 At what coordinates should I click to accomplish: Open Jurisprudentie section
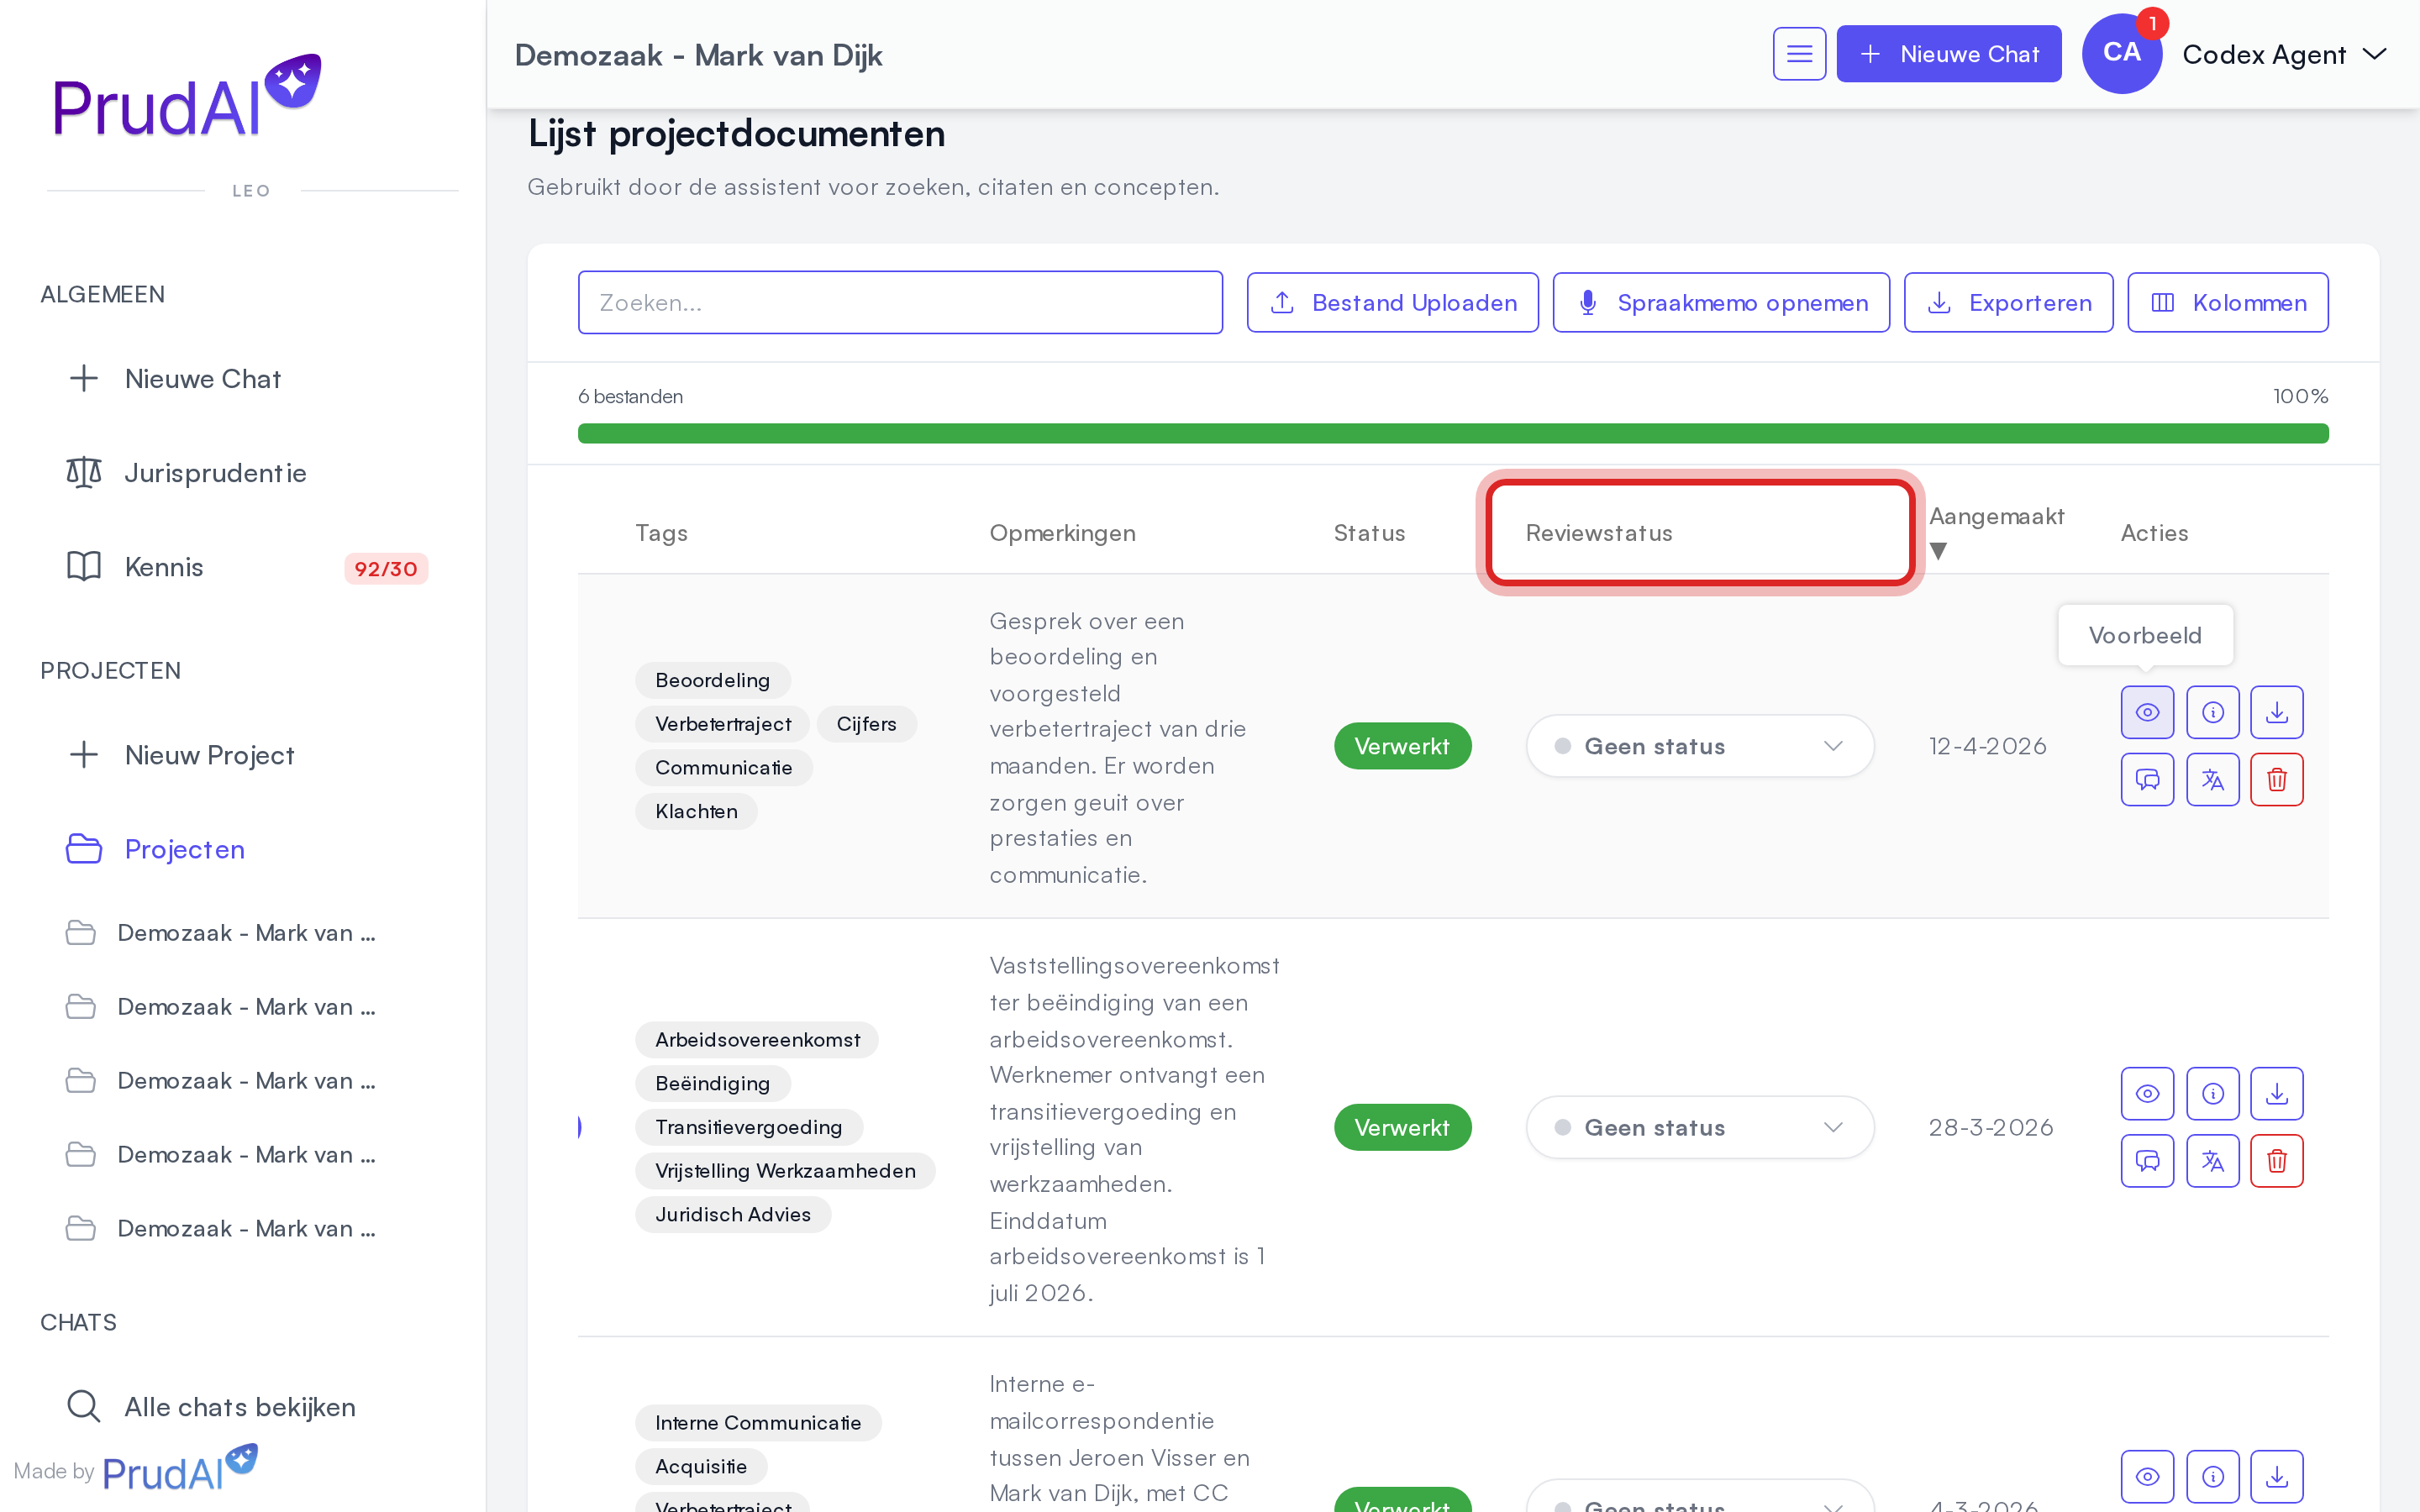click(186, 473)
